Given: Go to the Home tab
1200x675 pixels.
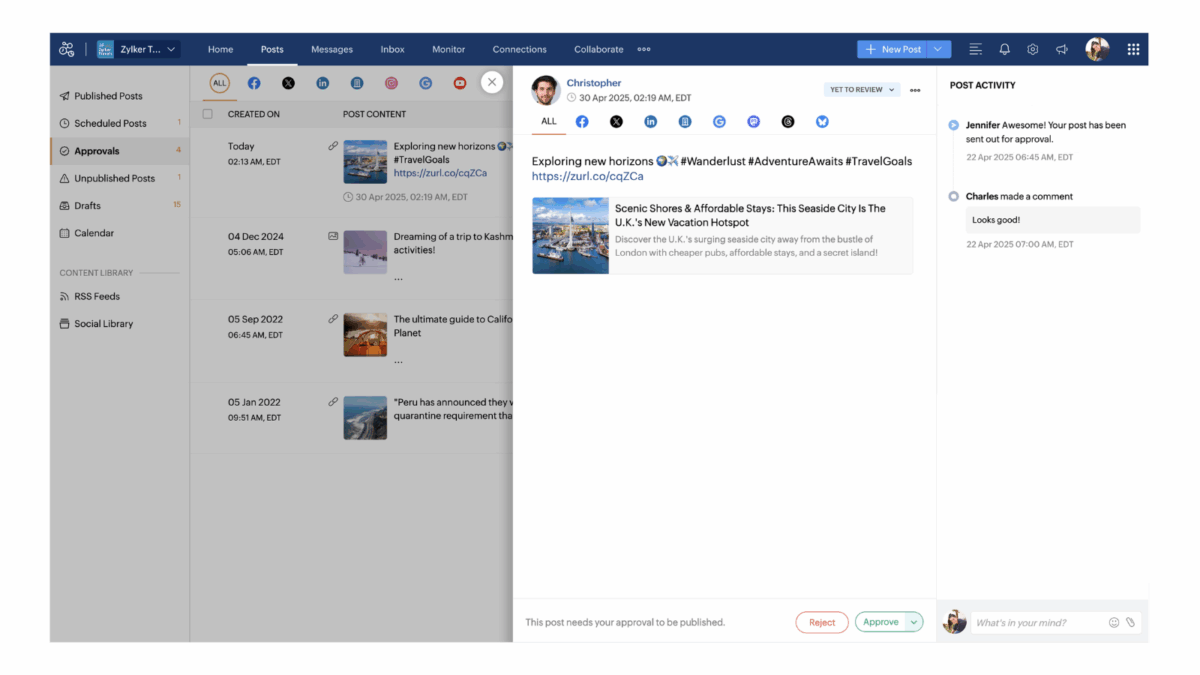Looking at the screenshot, I should (x=220, y=49).
